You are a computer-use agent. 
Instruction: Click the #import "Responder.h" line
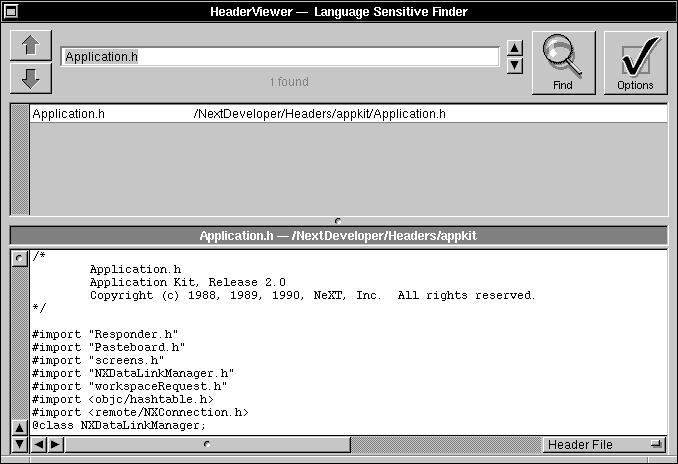pos(105,334)
